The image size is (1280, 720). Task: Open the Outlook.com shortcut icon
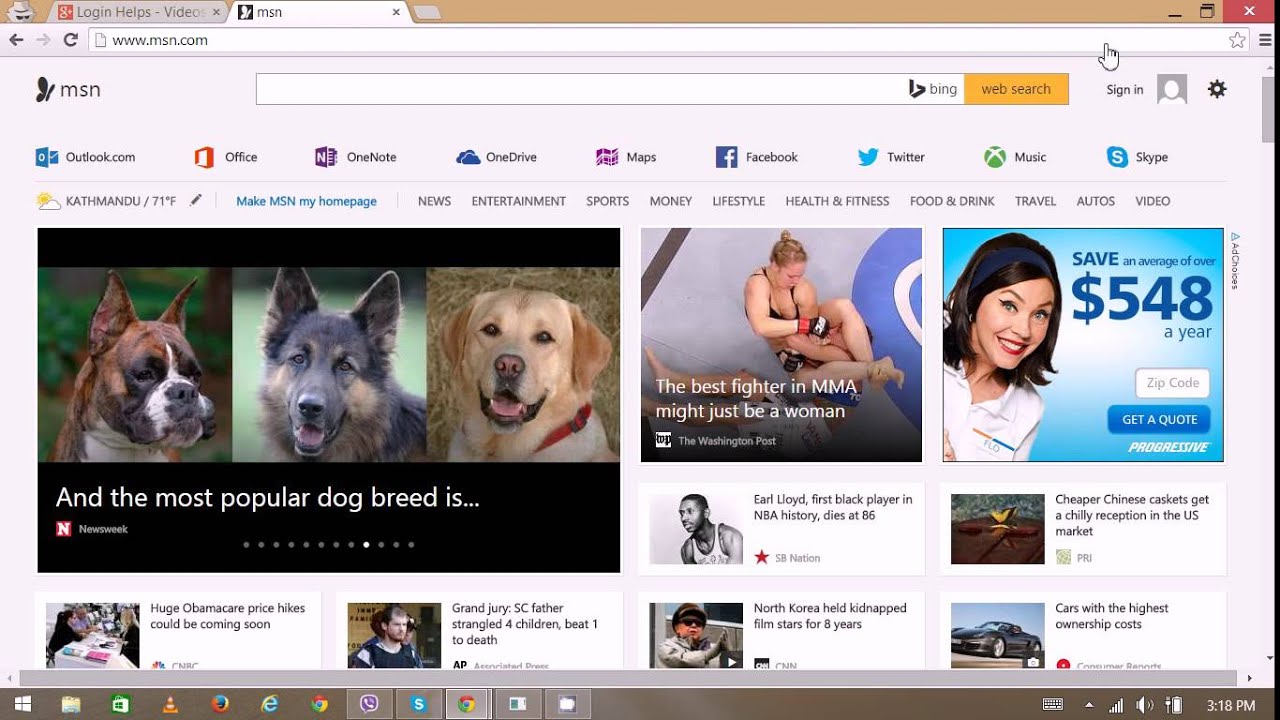(46, 157)
